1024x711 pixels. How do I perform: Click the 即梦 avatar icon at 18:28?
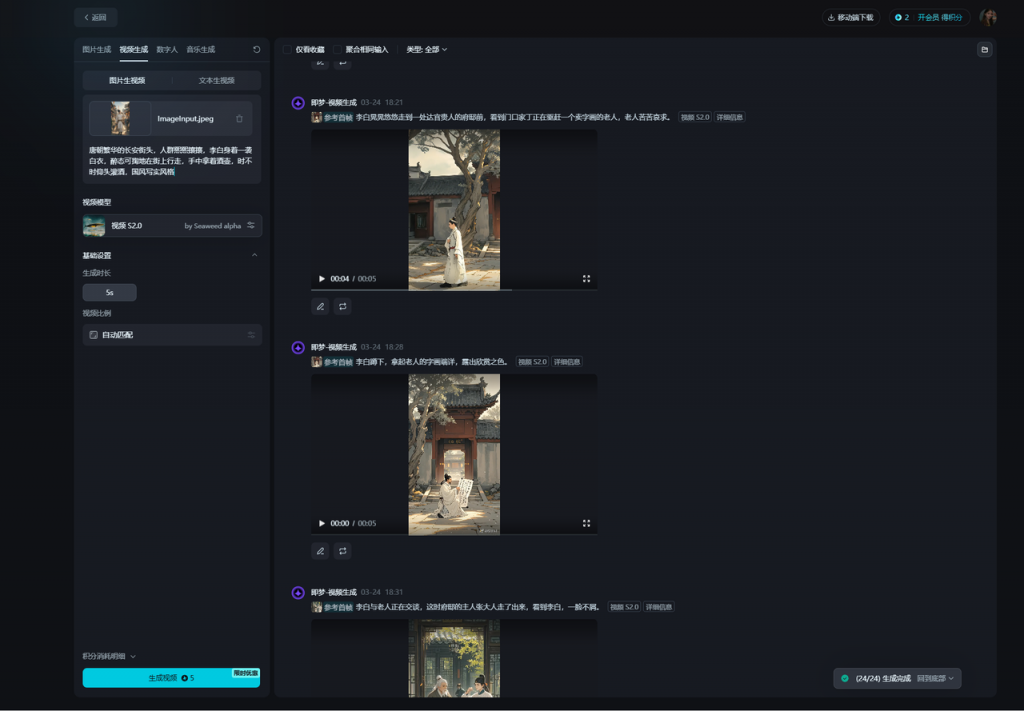click(298, 347)
